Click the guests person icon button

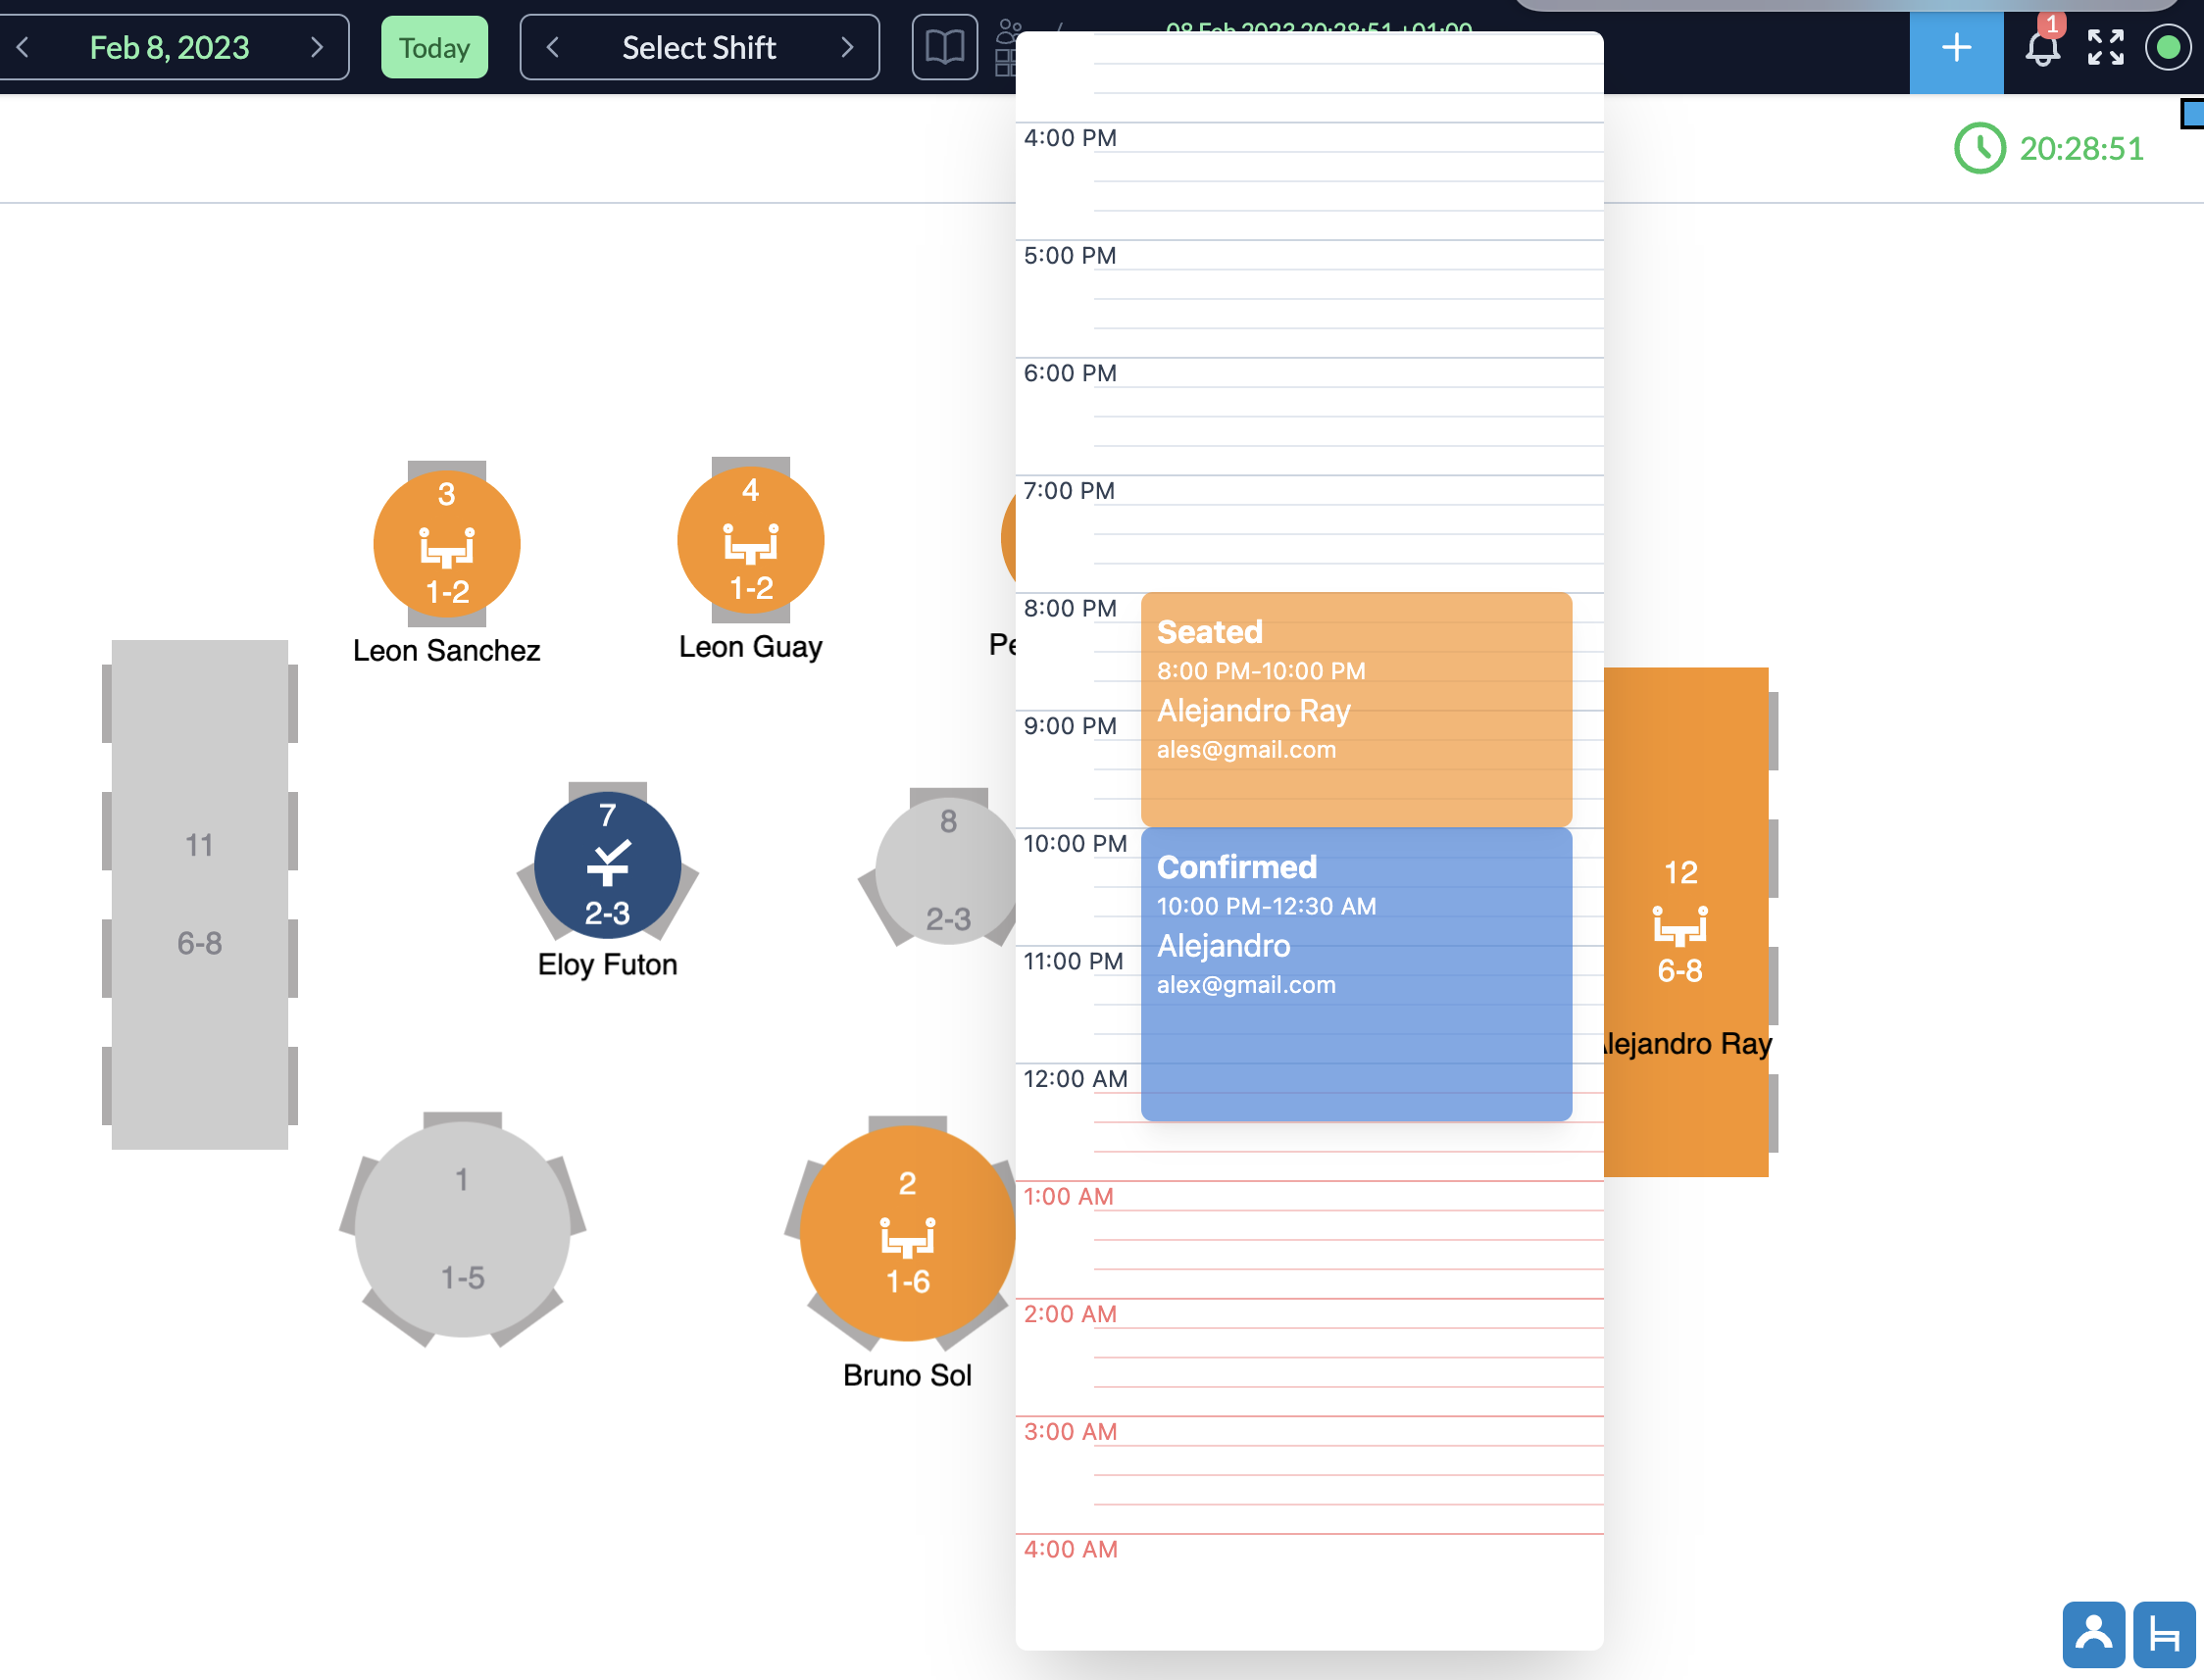click(x=2092, y=1635)
